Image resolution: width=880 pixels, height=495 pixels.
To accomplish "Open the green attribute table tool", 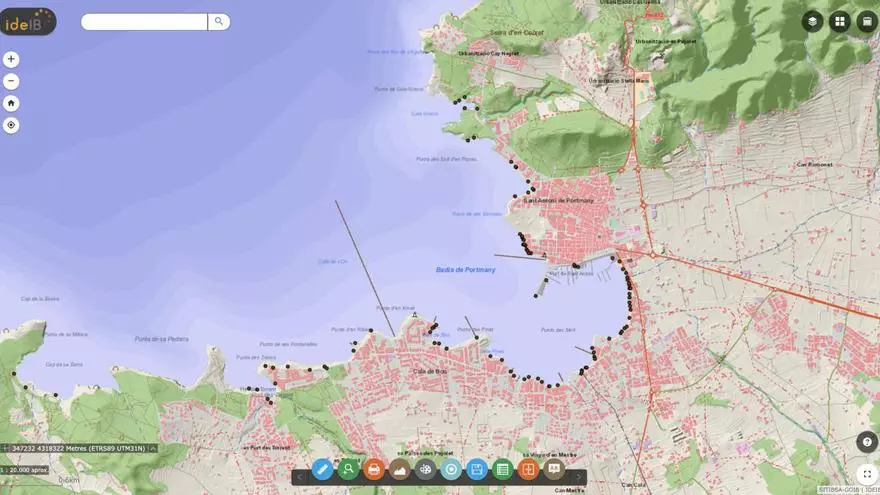I will point(503,469).
